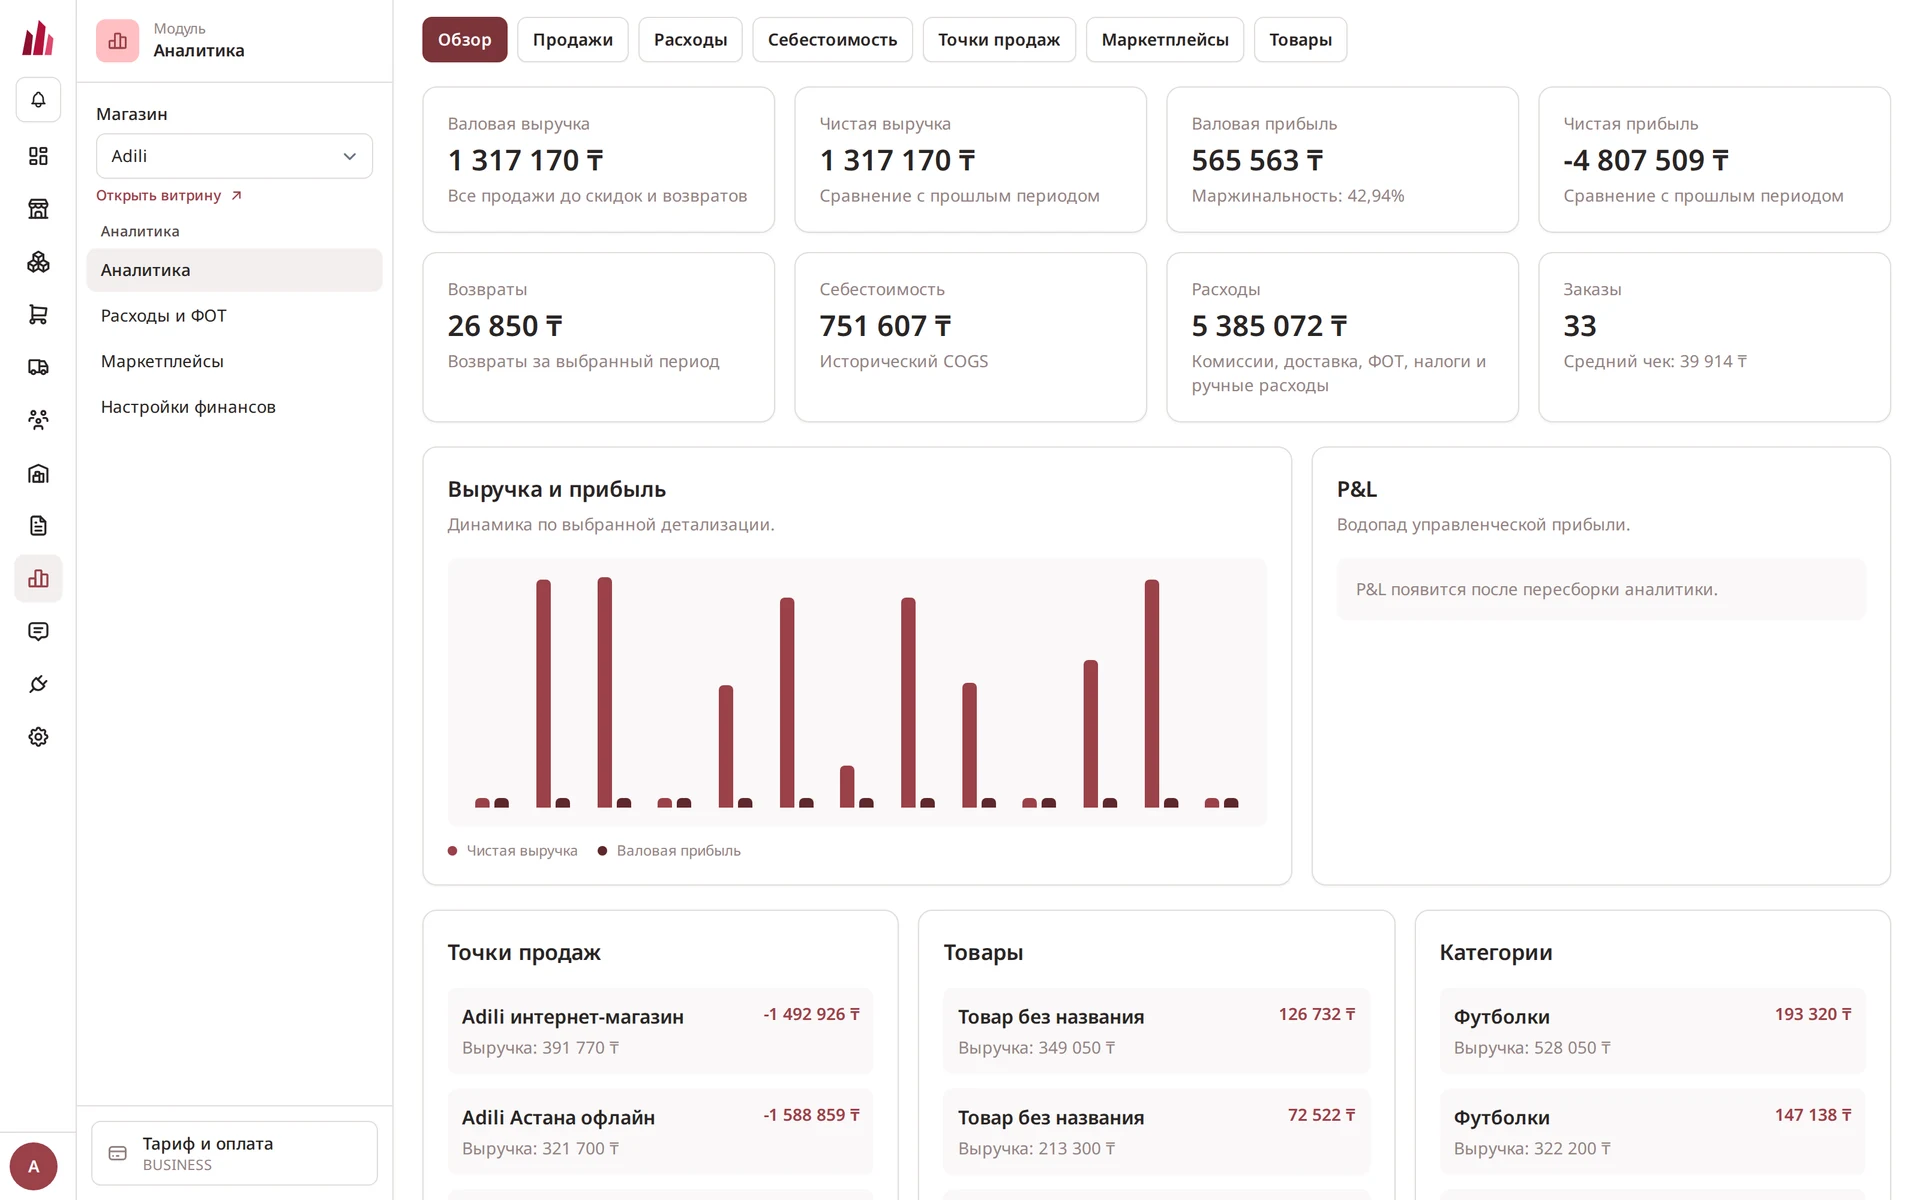The image size is (1920, 1200).
Task: Click the tallest chart bar, second from left
Action: 604,692
